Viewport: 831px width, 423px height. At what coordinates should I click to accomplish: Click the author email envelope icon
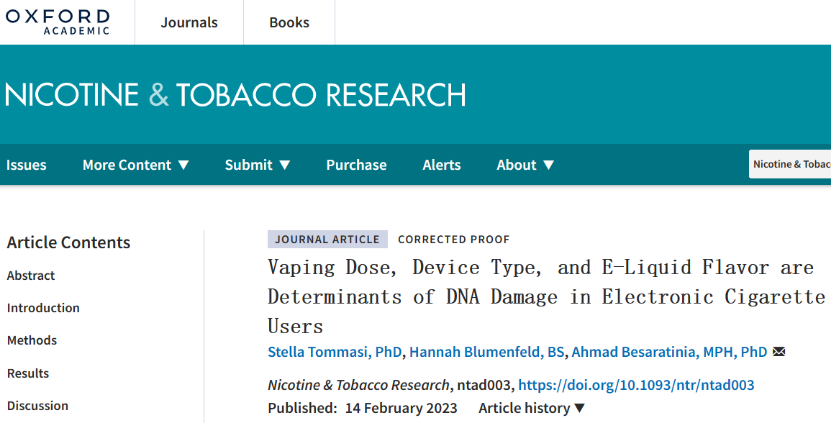779,352
